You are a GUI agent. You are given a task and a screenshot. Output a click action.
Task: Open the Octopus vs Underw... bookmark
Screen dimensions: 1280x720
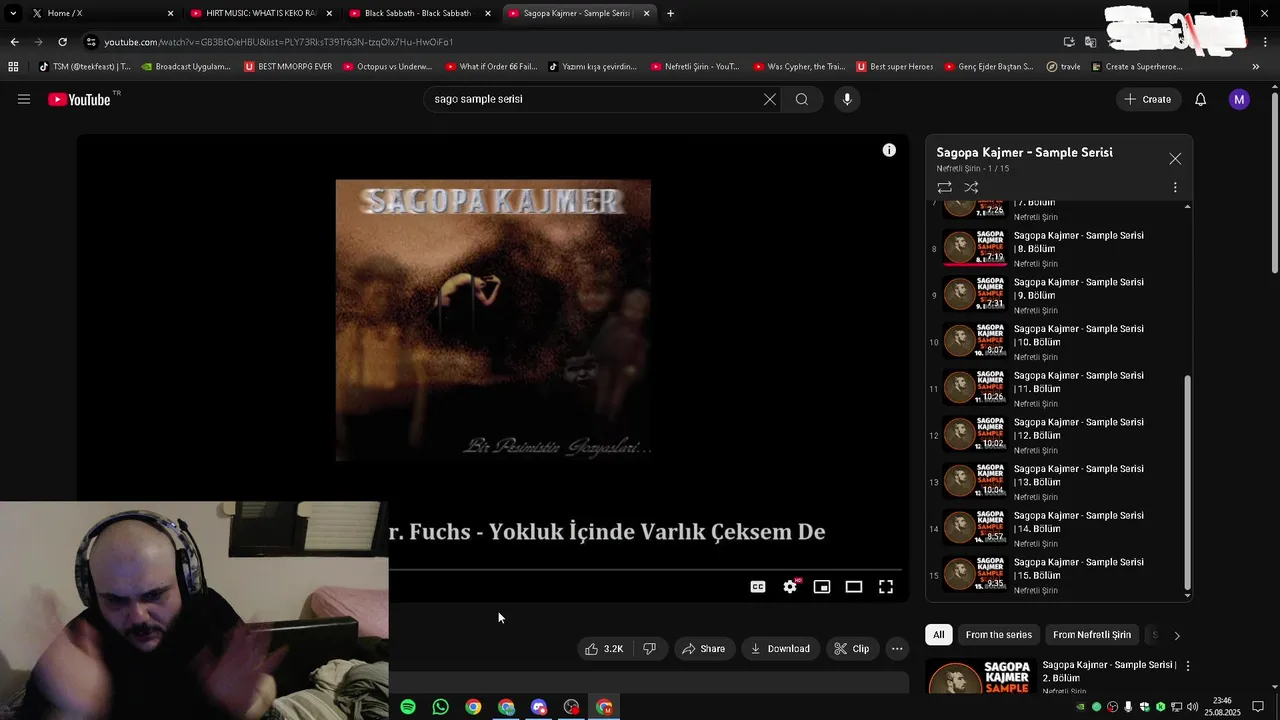[388, 67]
